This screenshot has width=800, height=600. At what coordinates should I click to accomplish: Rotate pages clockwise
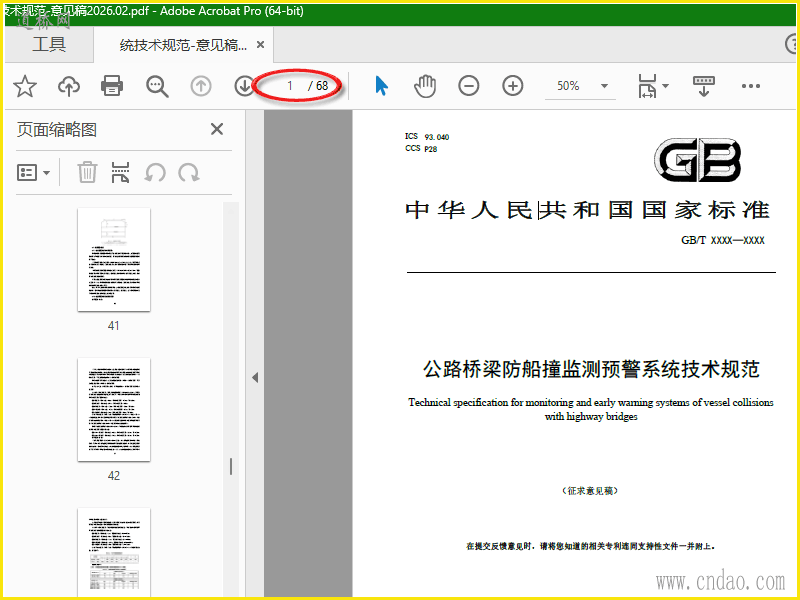click(189, 172)
